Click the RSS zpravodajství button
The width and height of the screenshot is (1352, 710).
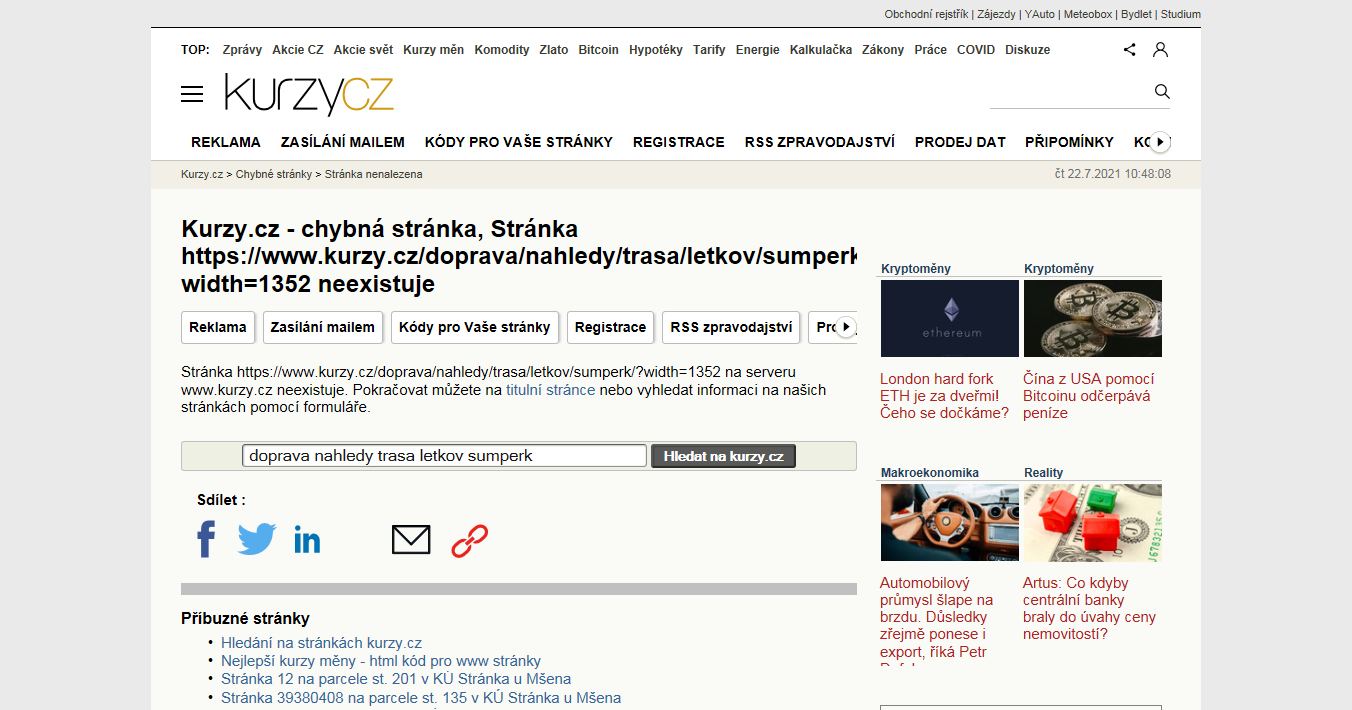click(x=731, y=327)
